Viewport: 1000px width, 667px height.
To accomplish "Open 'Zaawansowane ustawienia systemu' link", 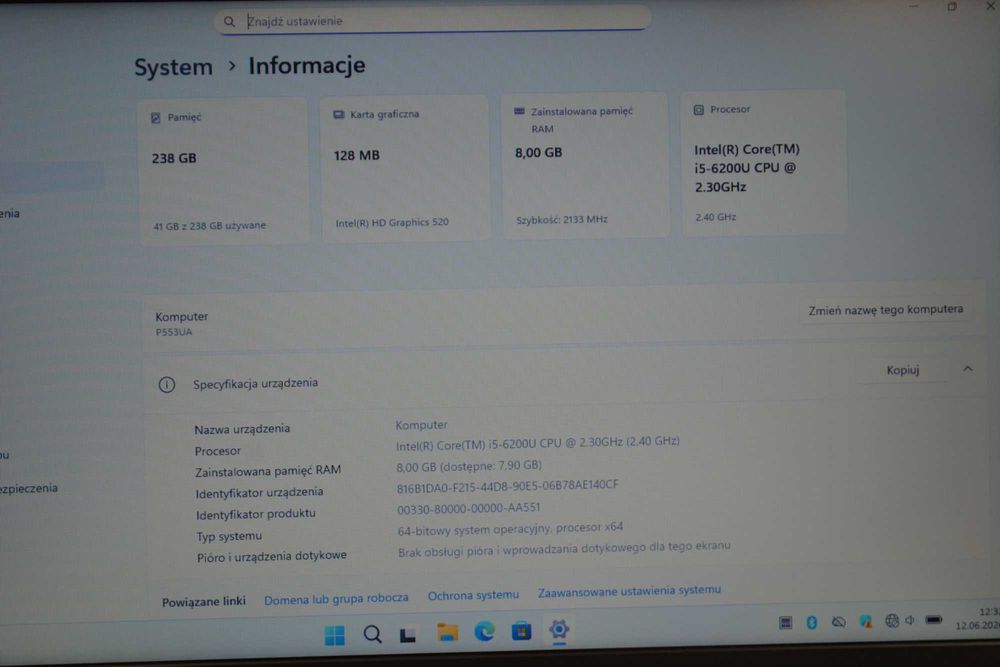I will (629, 591).
